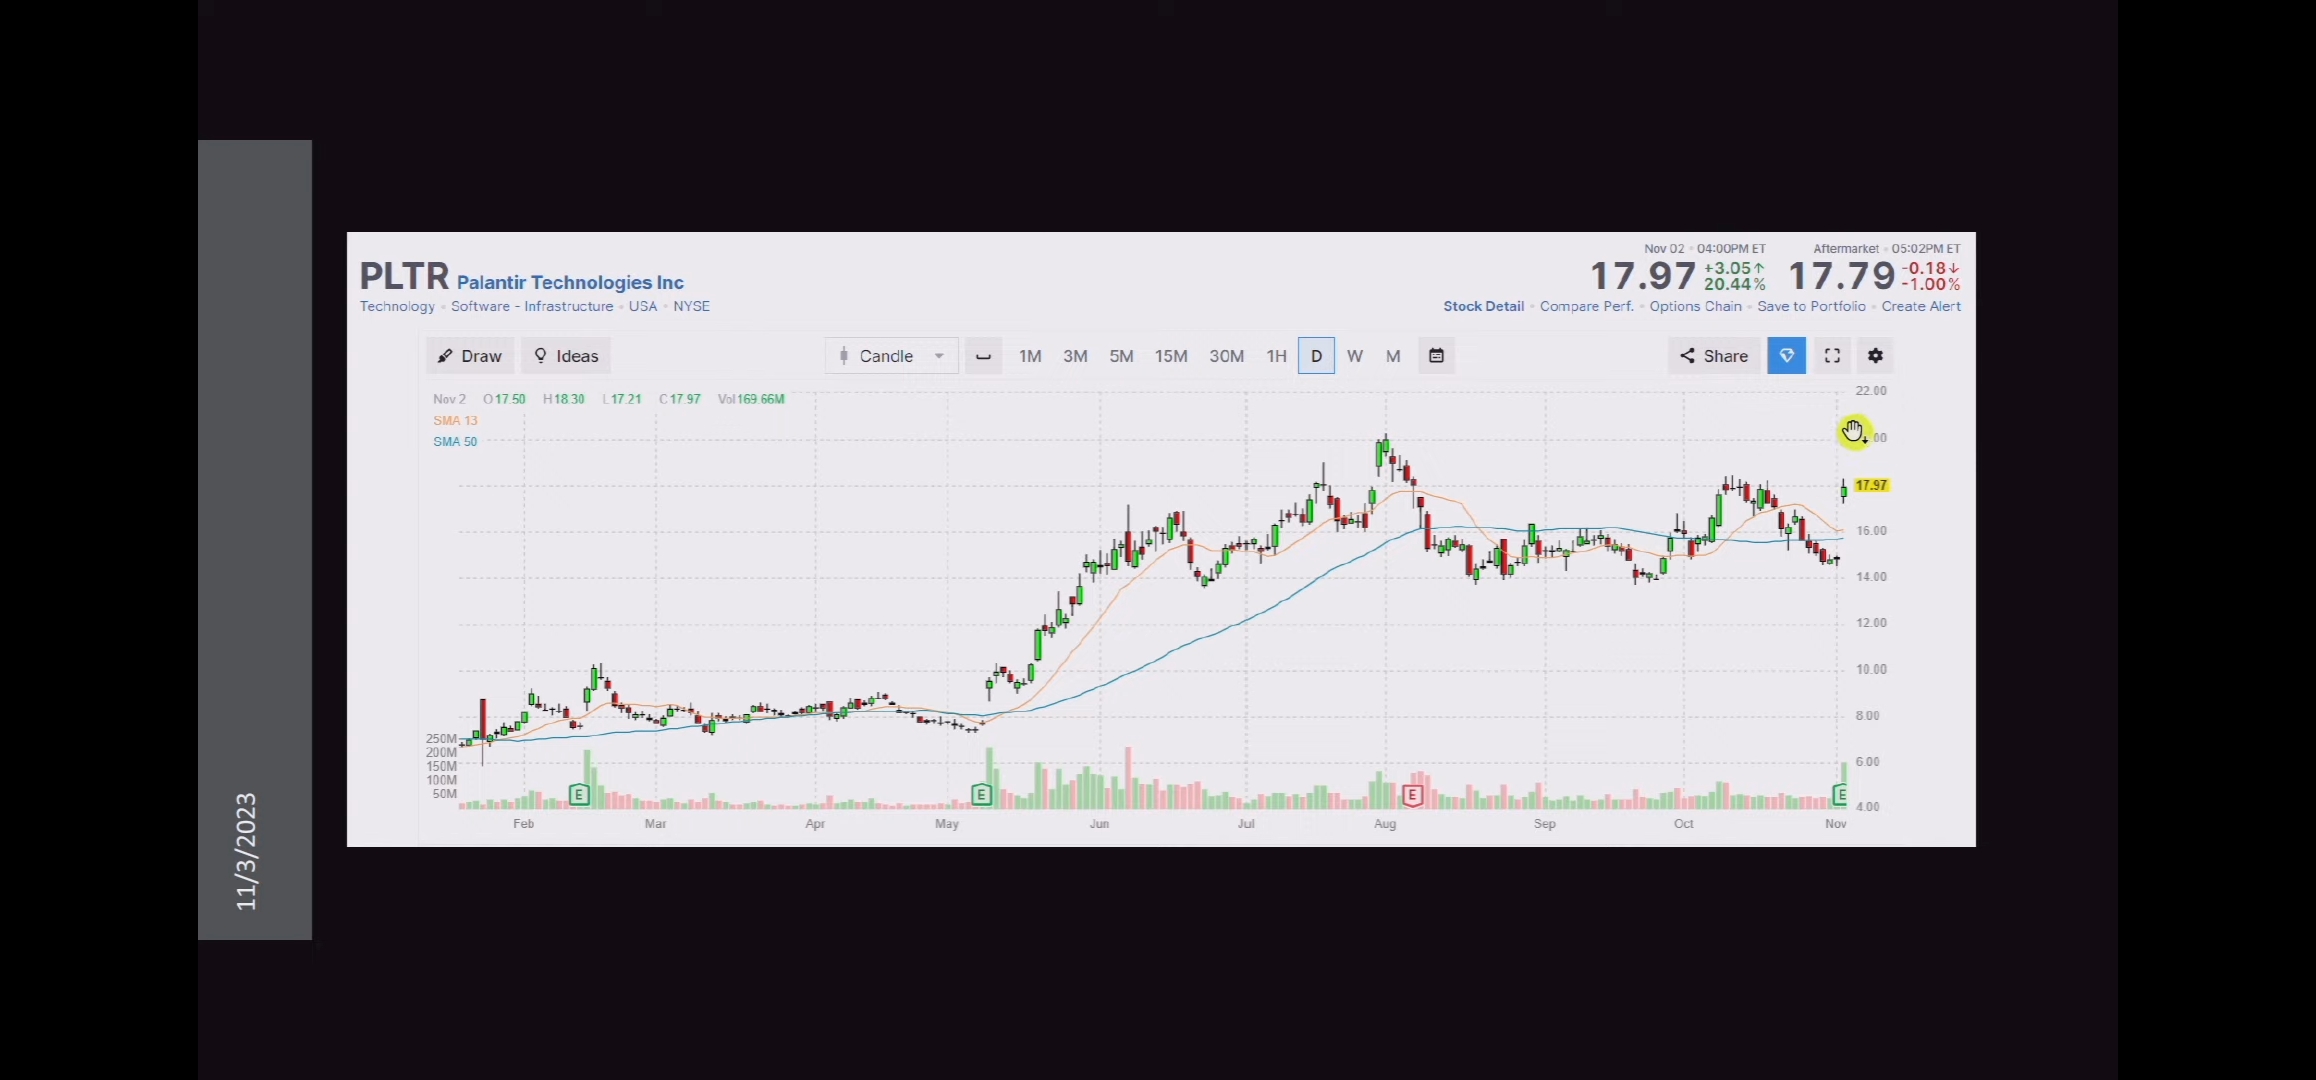Open the Options Chain link
Screen dimensions: 2316x1080
1695,306
